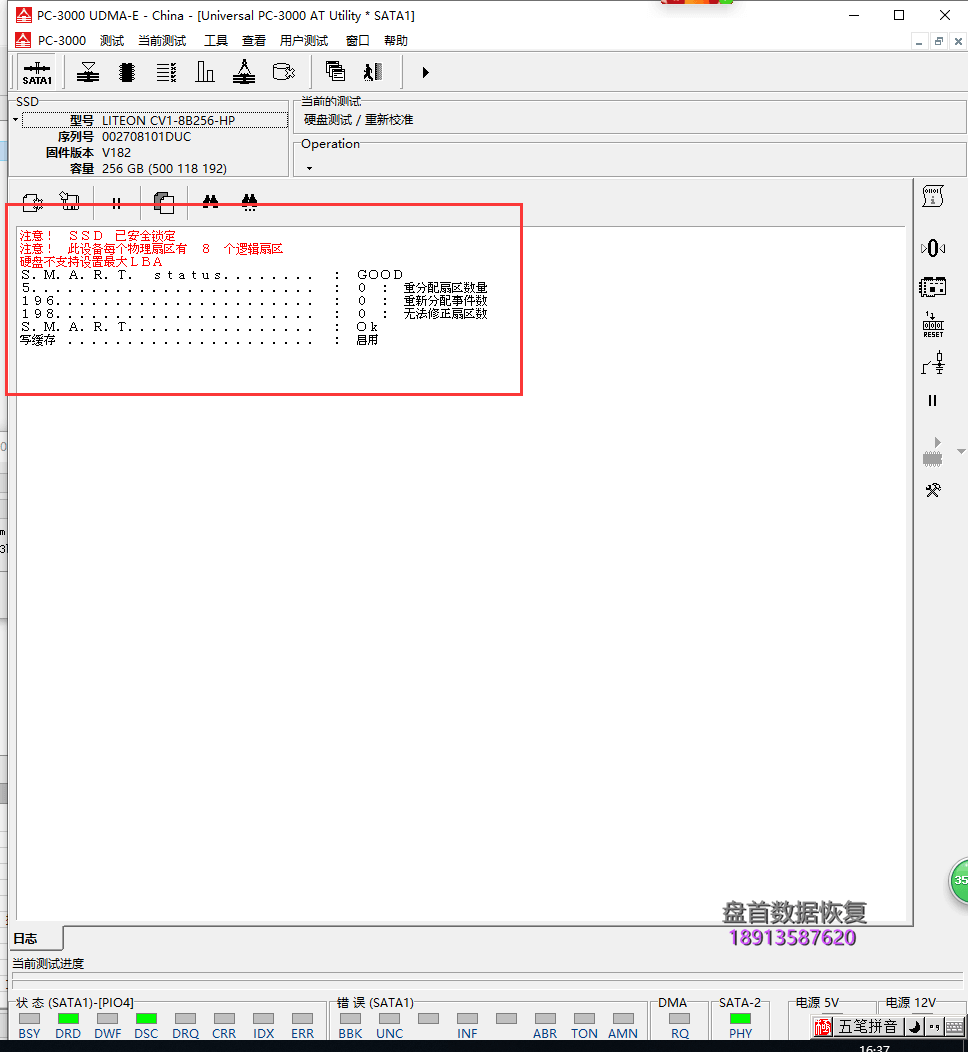
Task: Open the 窗口 menu
Action: click(358, 40)
